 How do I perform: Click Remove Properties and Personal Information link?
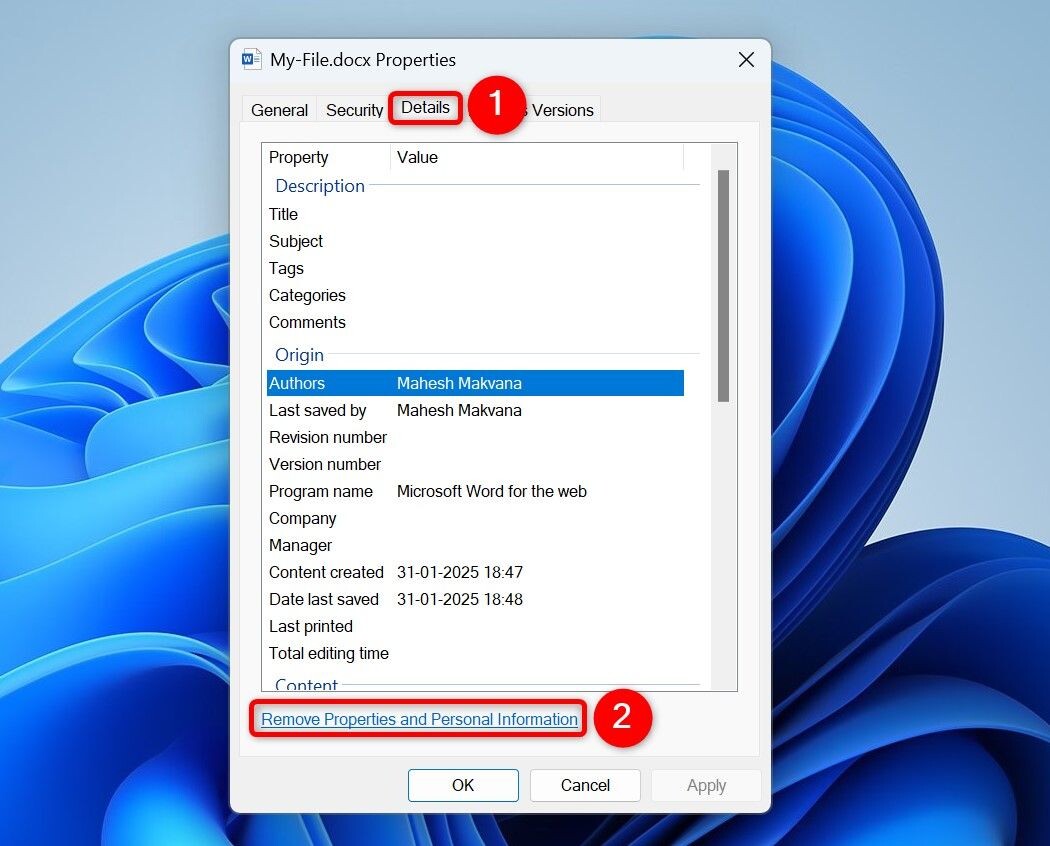click(419, 719)
